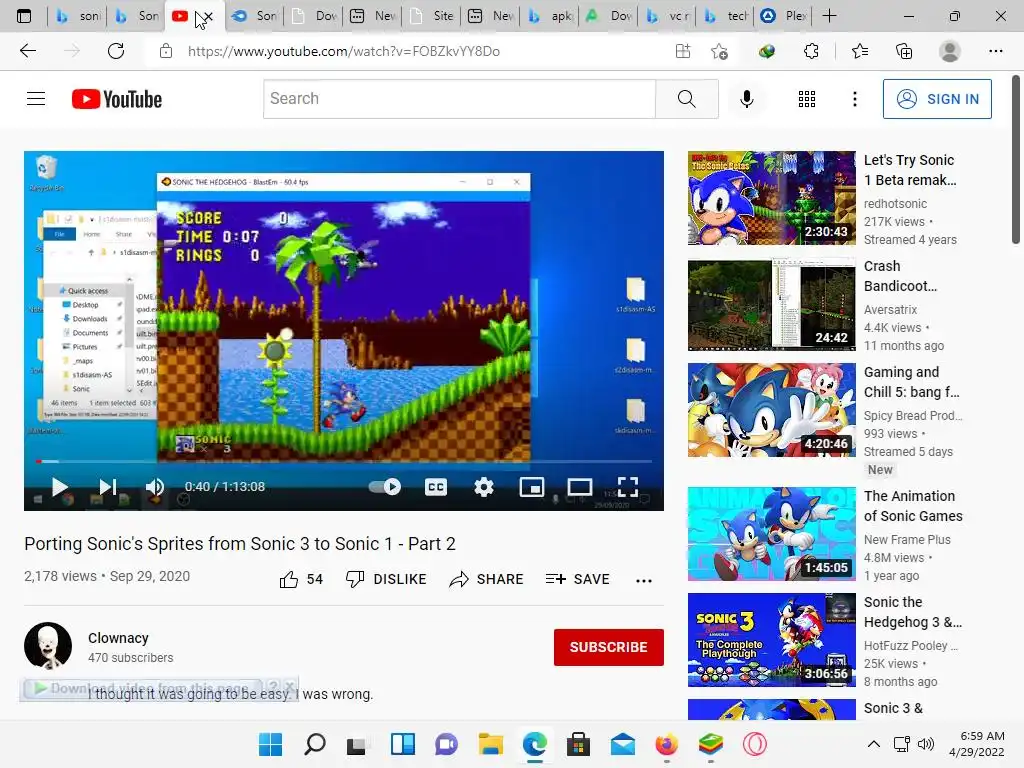
Task: Go back in the browser
Action: pos(28,51)
